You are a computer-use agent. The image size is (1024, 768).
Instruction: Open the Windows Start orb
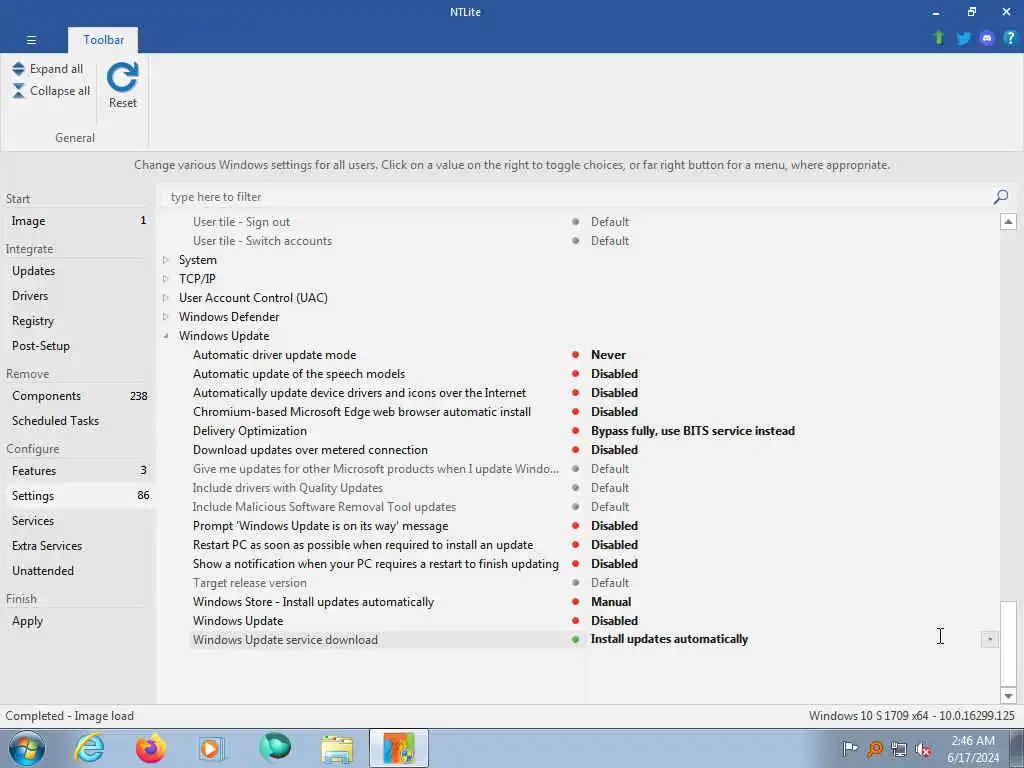pyautogui.click(x=27, y=748)
